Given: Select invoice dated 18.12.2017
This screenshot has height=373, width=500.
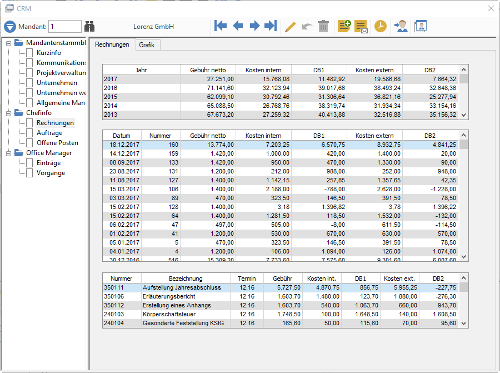Looking at the screenshot, I should [281, 145].
